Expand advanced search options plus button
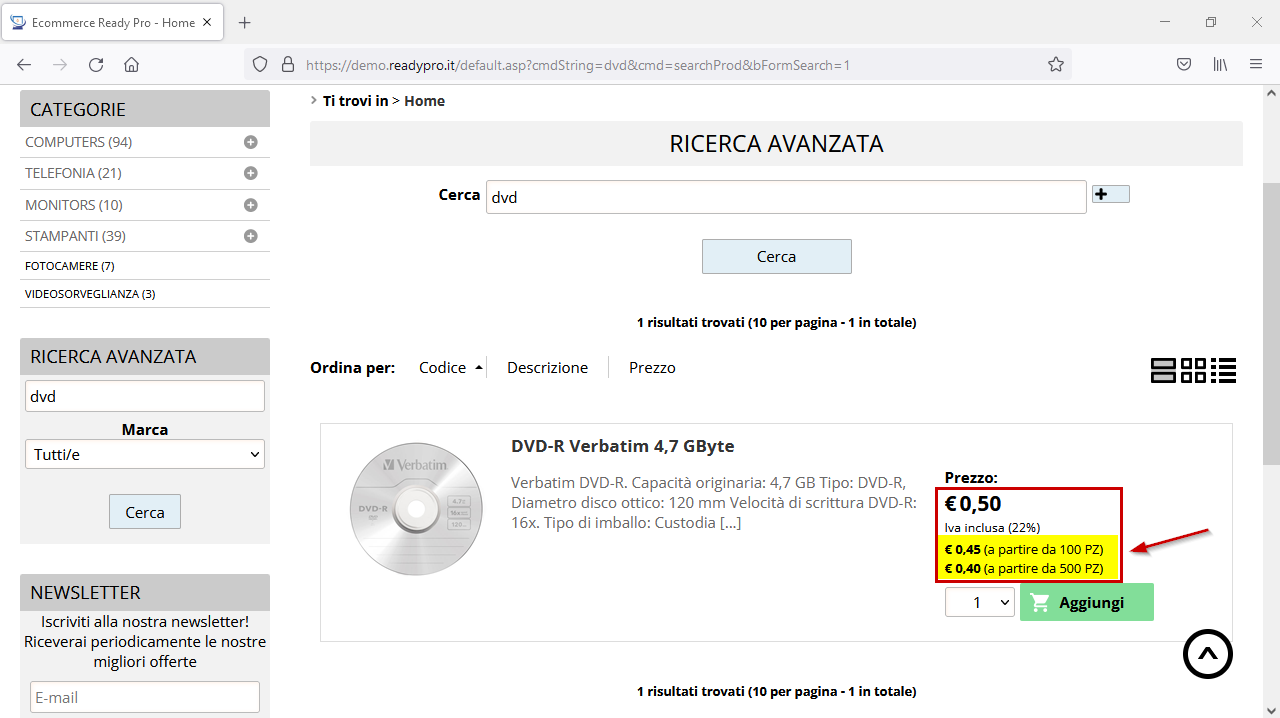 click(x=1111, y=194)
